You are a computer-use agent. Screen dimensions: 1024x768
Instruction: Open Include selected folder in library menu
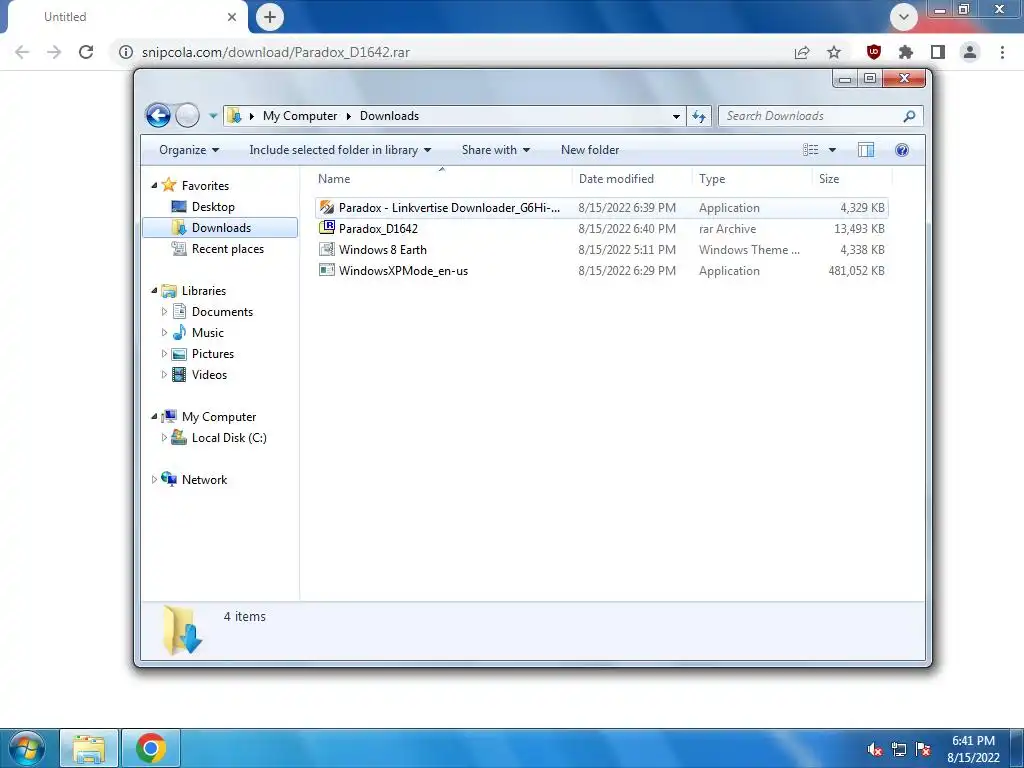click(340, 150)
